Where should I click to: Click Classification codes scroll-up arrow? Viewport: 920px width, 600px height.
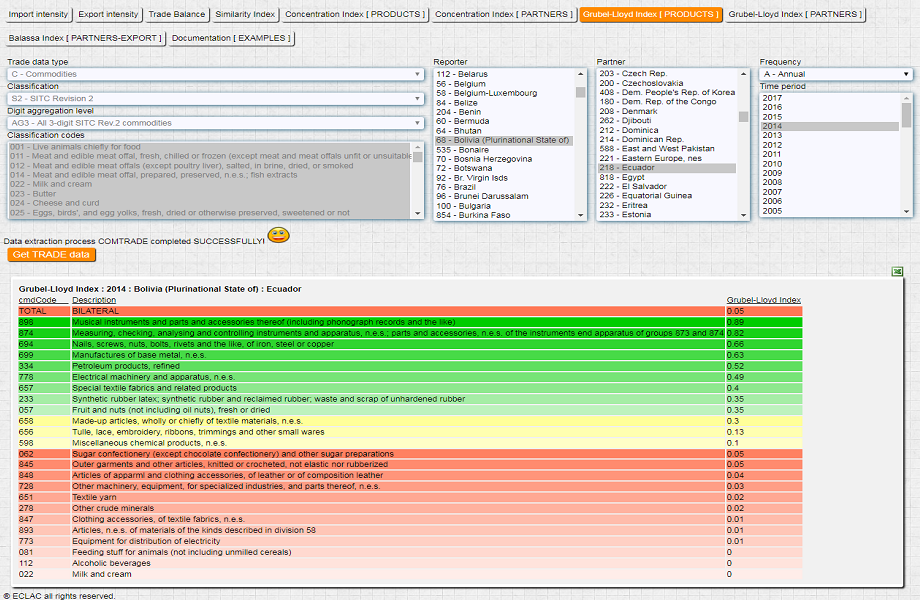click(x=418, y=147)
